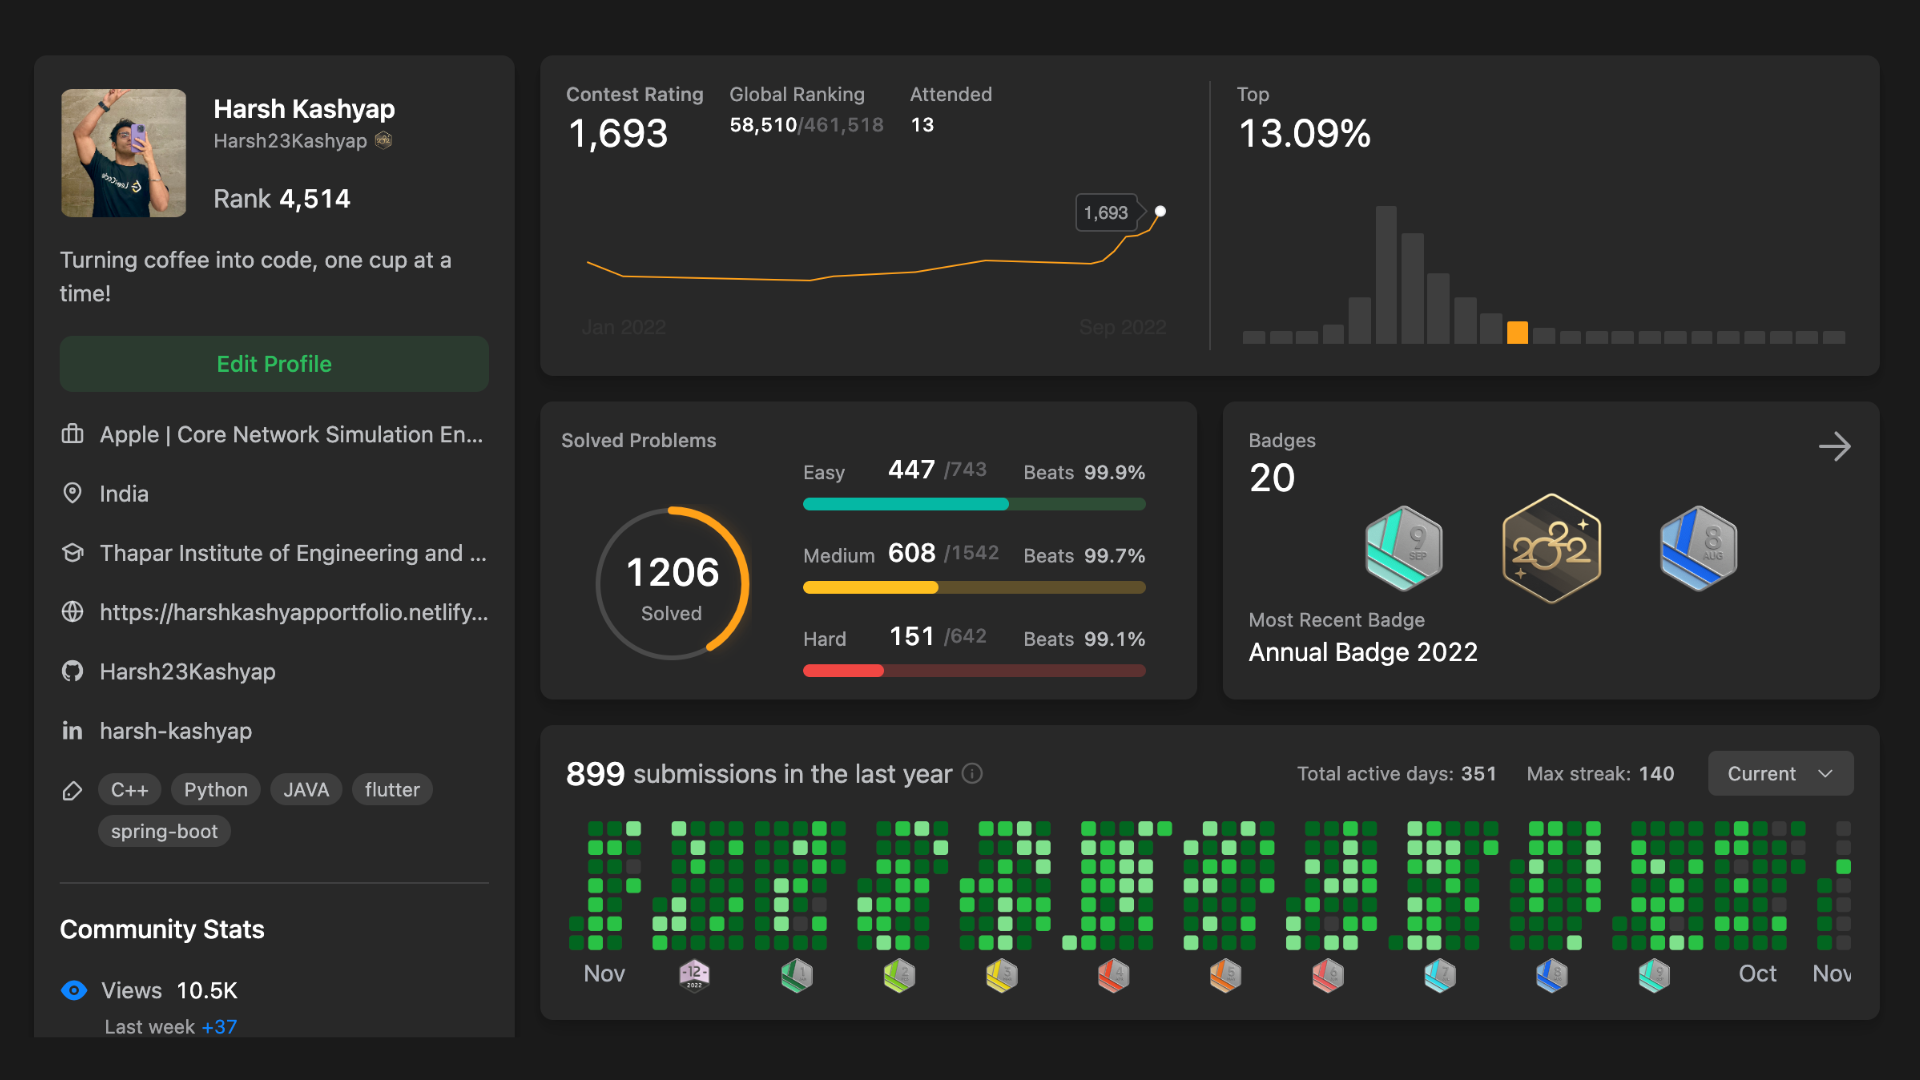This screenshot has width=1920, height=1080.
Task: Click the 1206 Solved progress circle
Action: (x=672, y=583)
